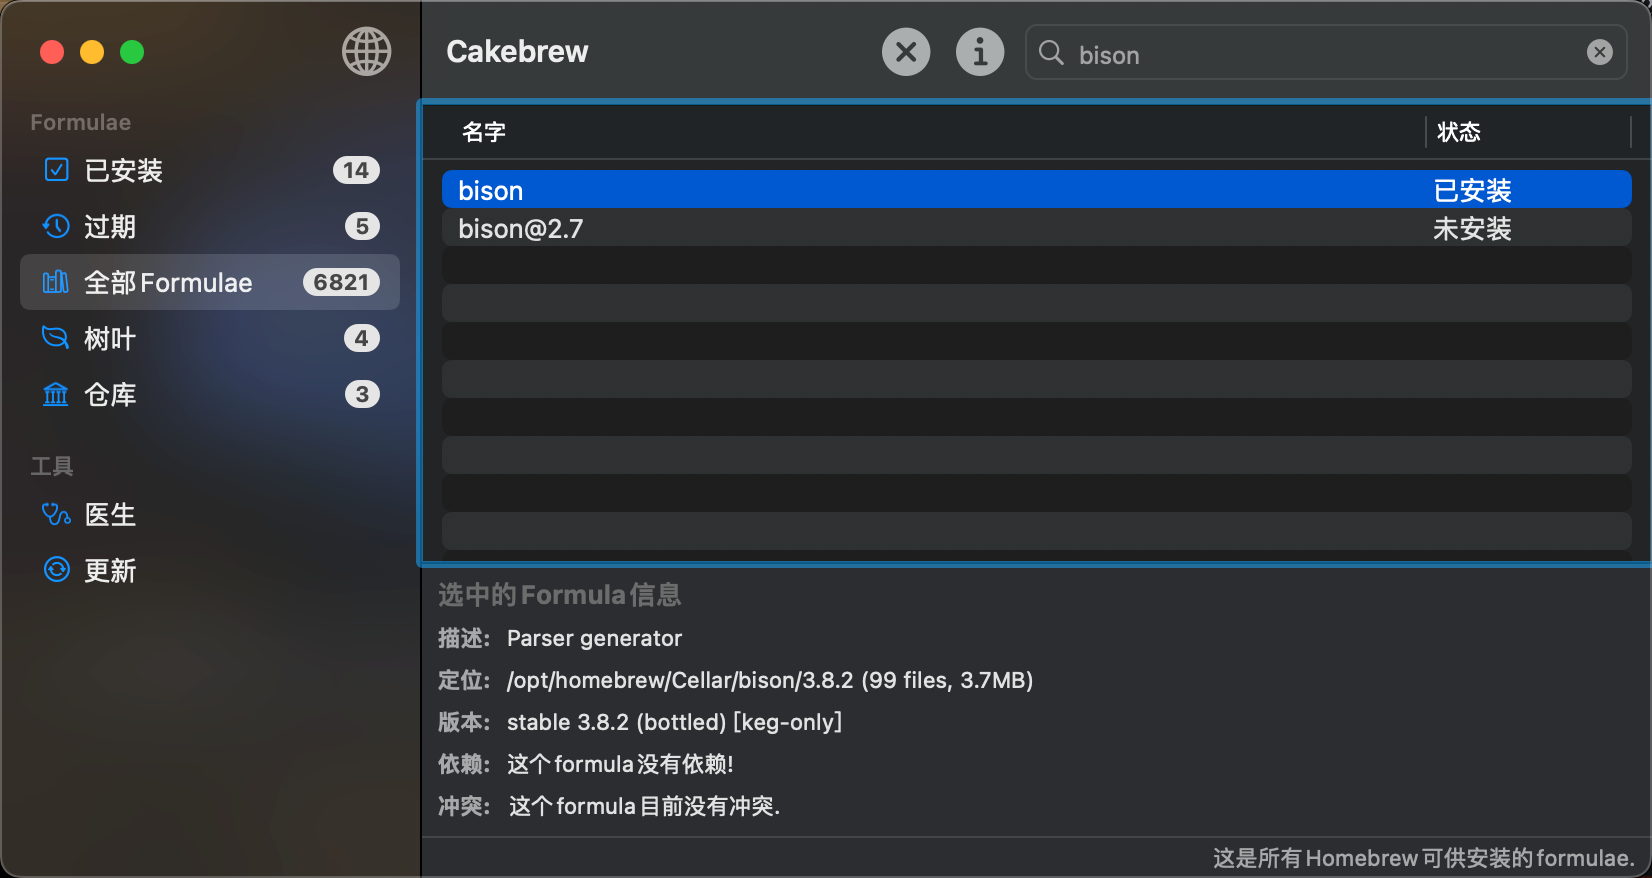
Task: Click inside the bison search field
Action: (x=1325, y=53)
